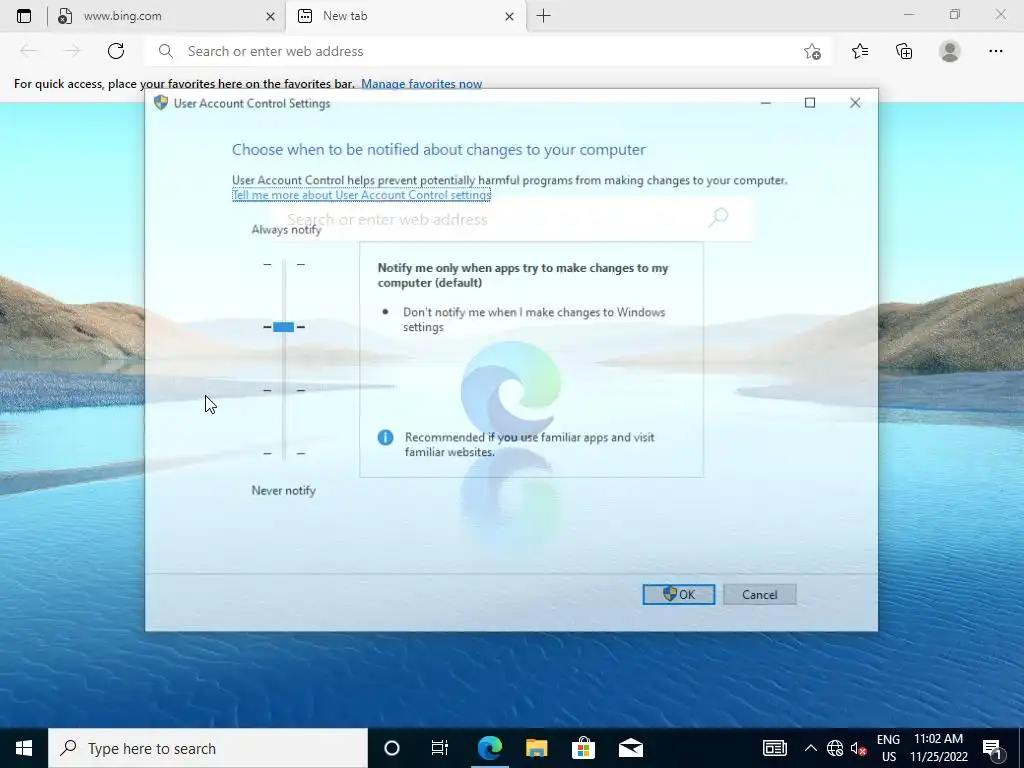Click the Manage favorites now link
Image resolution: width=1024 pixels, height=768 pixels.
coord(421,84)
